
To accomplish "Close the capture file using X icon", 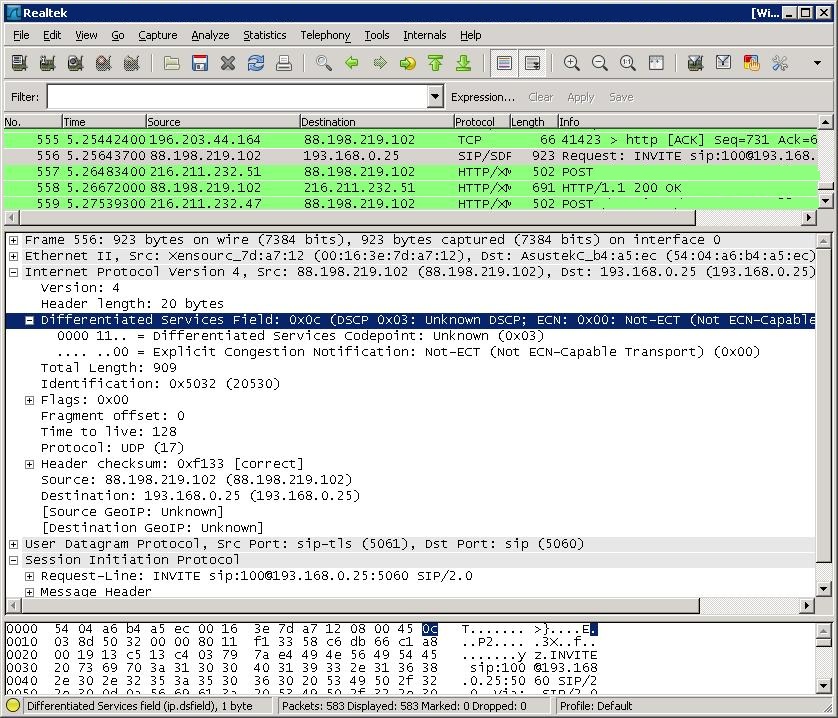I will pyautogui.click(x=228, y=63).
